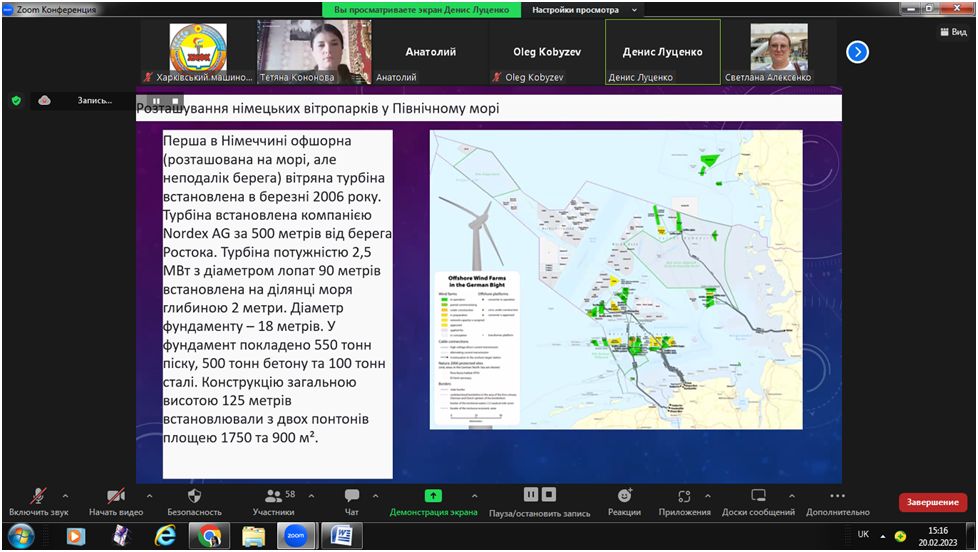This screenshot has height=552, width=978.
Task: Open Google Chrome from taskbar
Action: coord(209,536)
